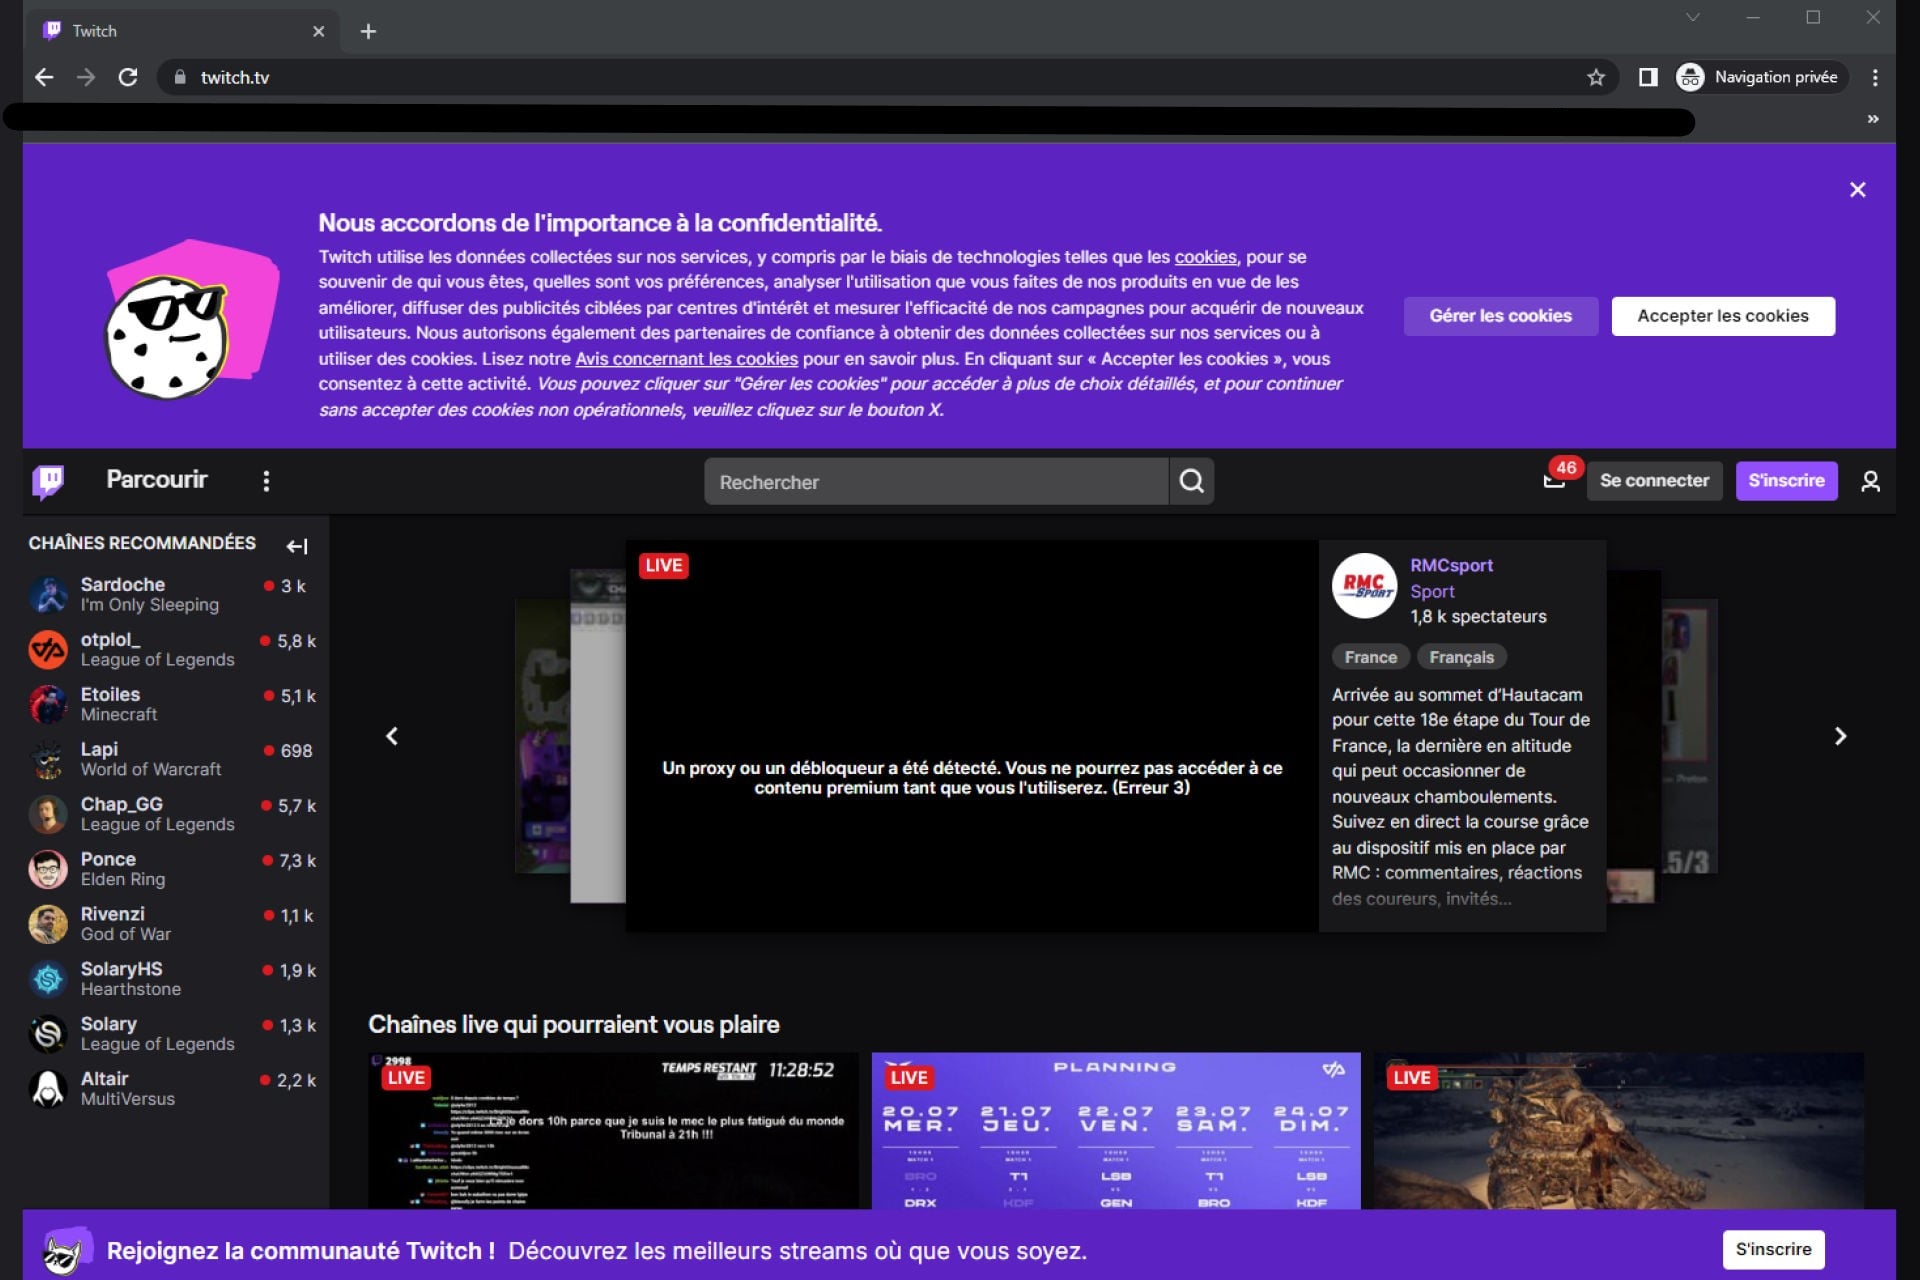Screen dimensions: 1920x1280
Task: Click the search magnifier icon
Action: [1192, 481]
